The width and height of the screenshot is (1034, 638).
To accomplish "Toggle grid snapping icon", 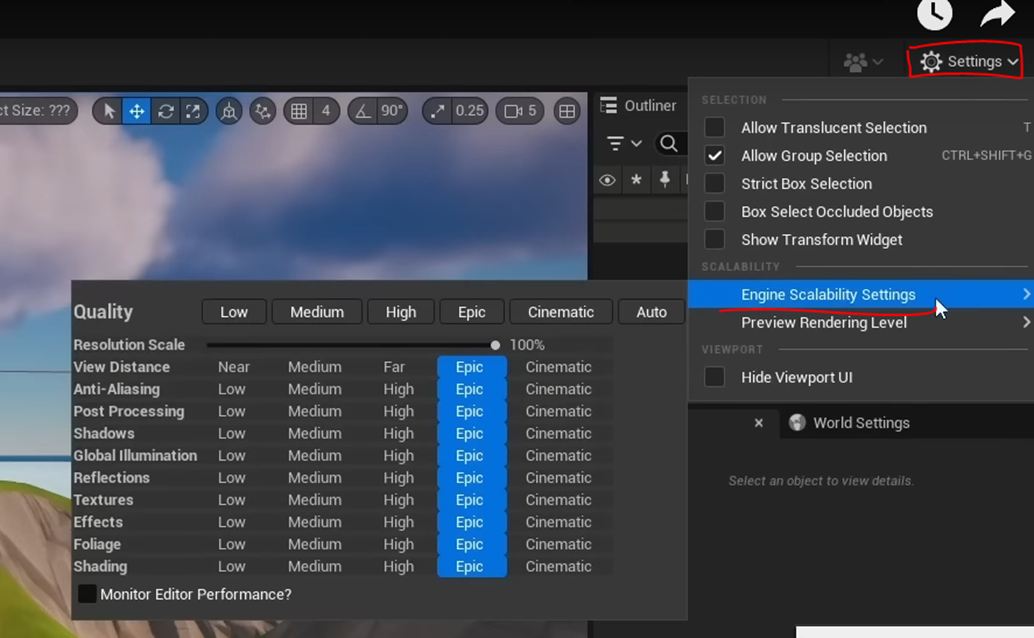I will (x=299, y=111).
